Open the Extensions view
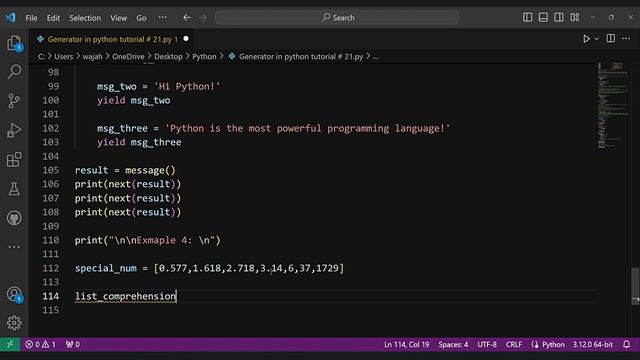This screenshot has height=360, width=640. tap(14, 160)
